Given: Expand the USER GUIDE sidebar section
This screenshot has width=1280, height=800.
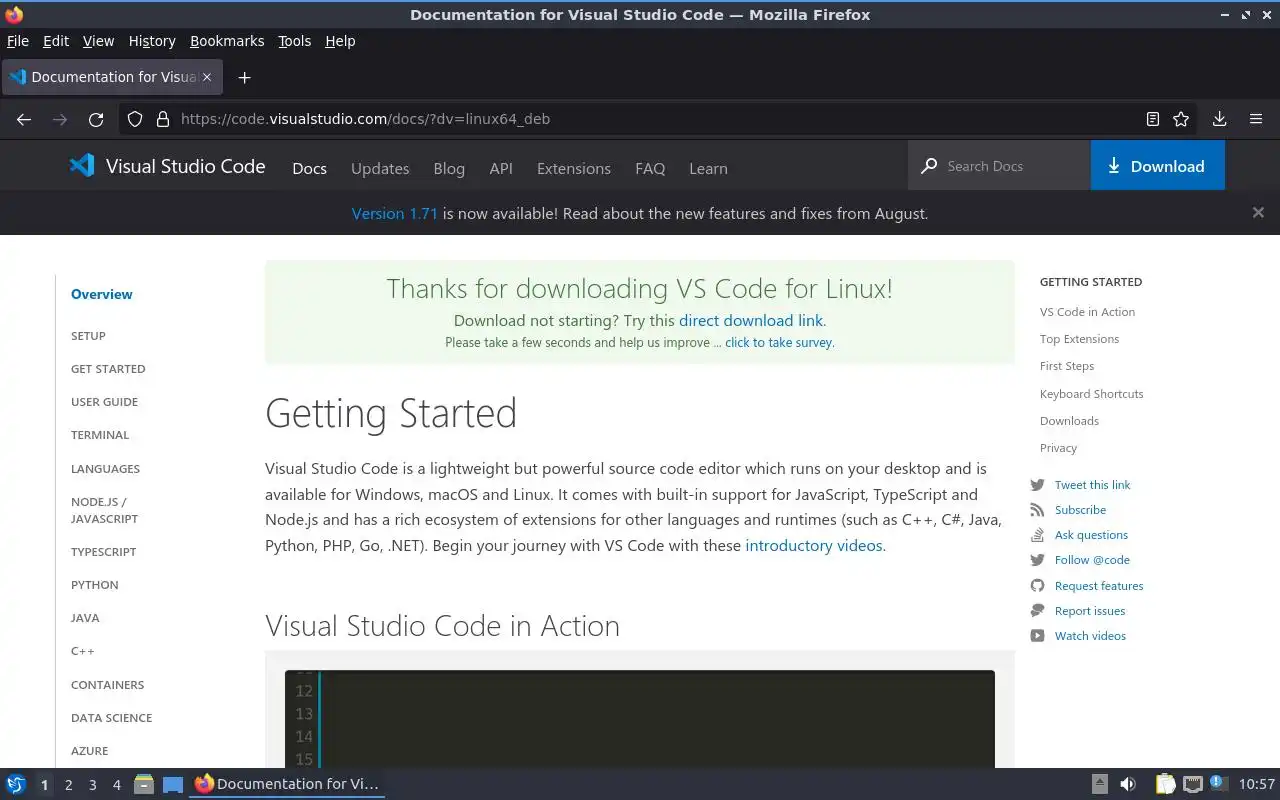Looking at the screenshot, I should click(x=104, y=402).
